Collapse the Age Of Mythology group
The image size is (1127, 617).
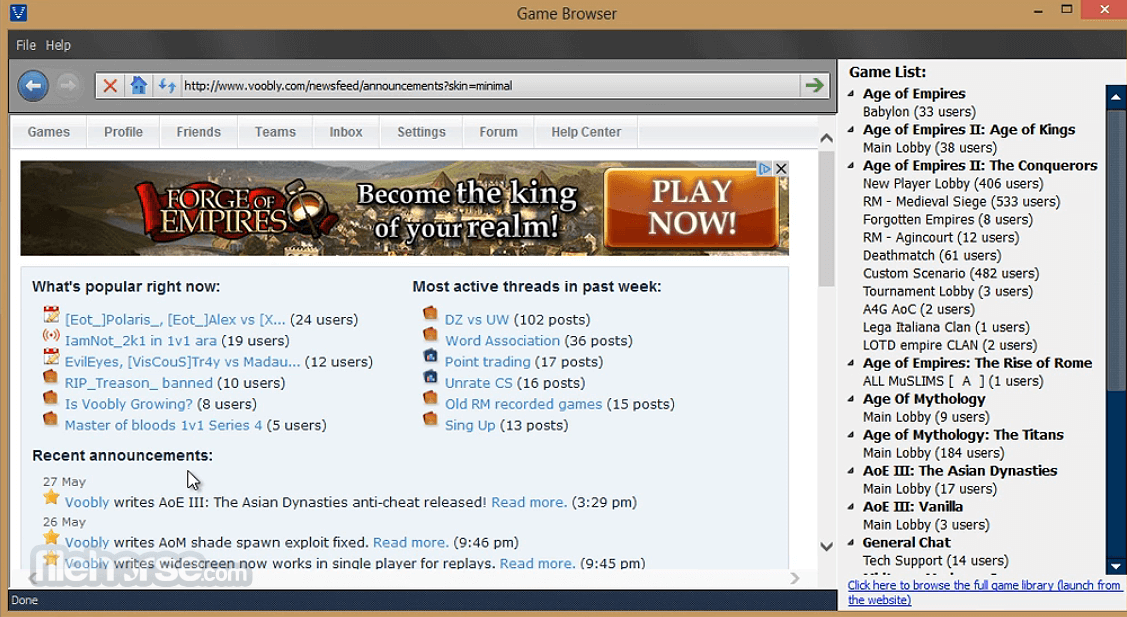851,399
